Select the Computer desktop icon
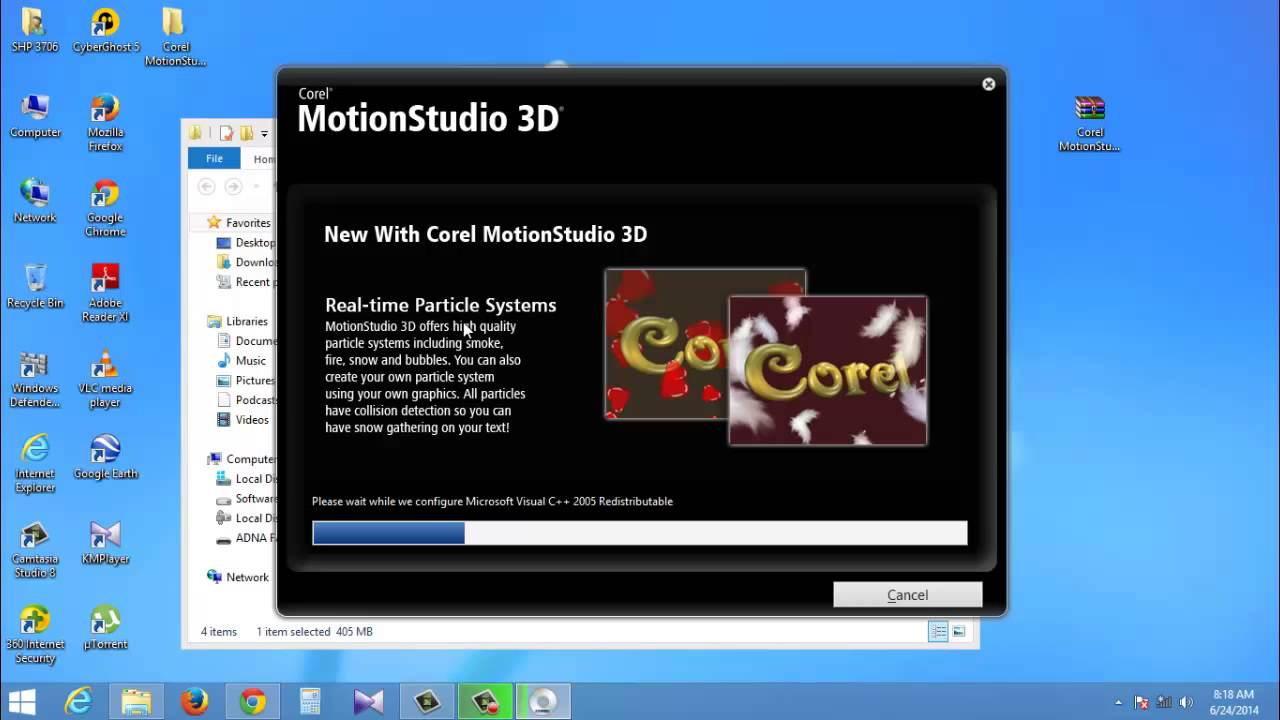The image size is (1280, 720). [x=35, y=116]
